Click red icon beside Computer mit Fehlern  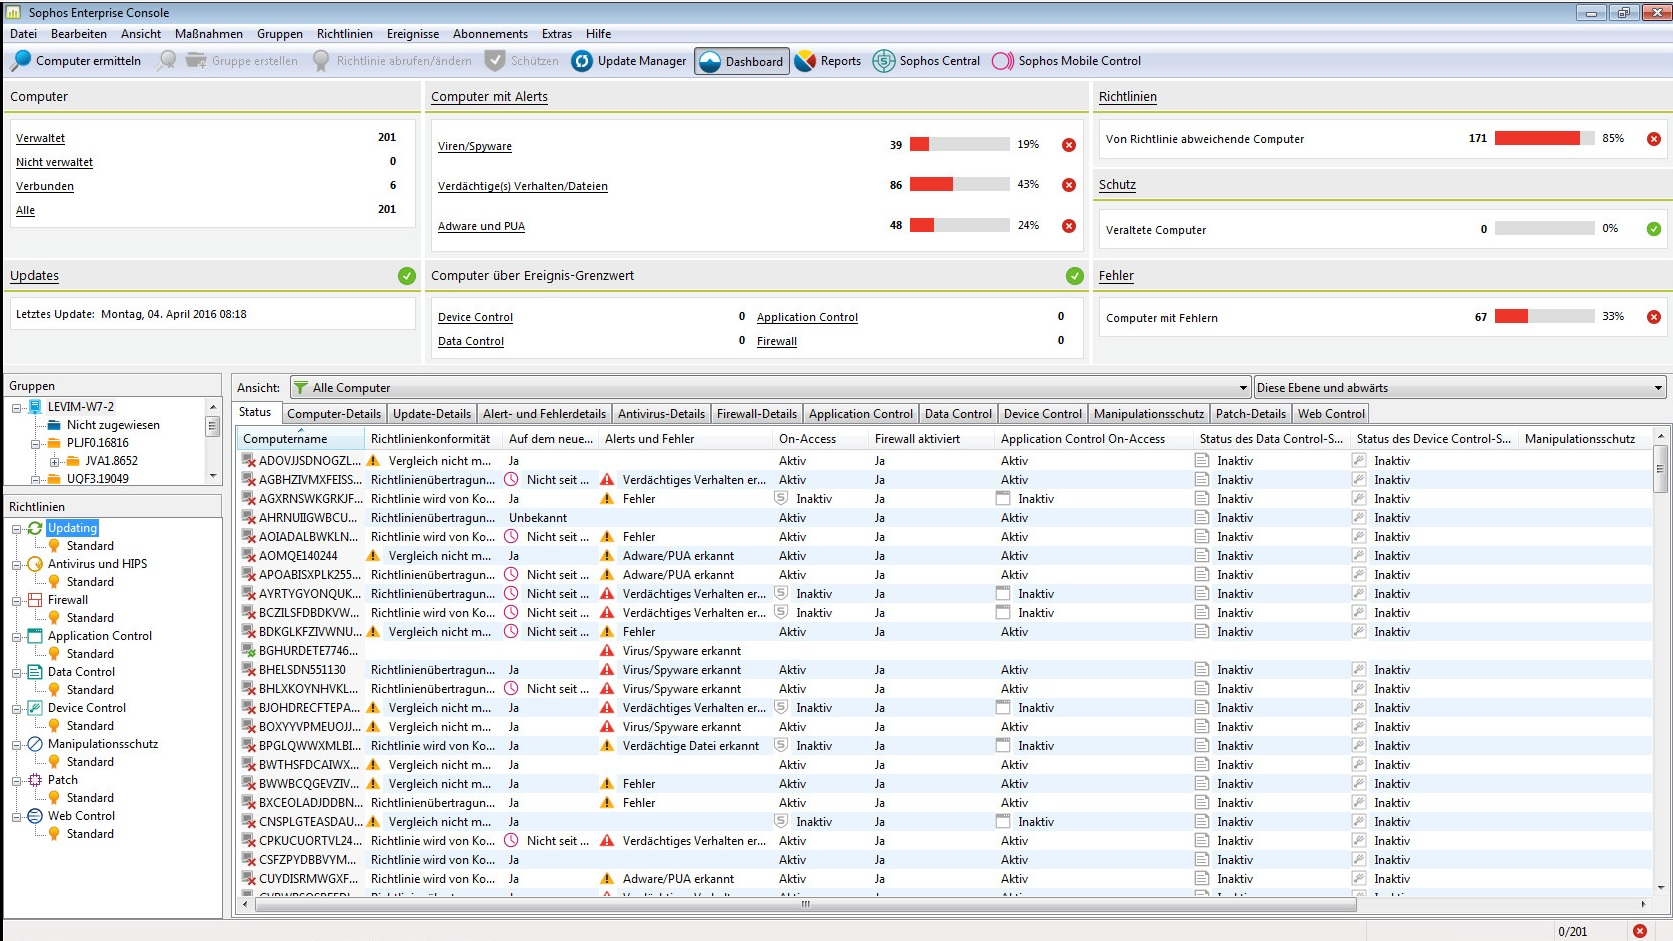(1654, 317)
